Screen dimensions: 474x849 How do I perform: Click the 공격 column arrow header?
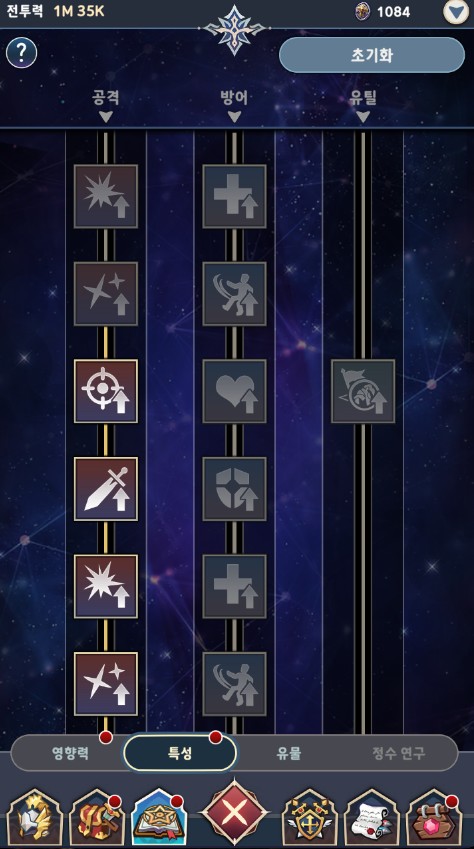[x=106, y=105]
